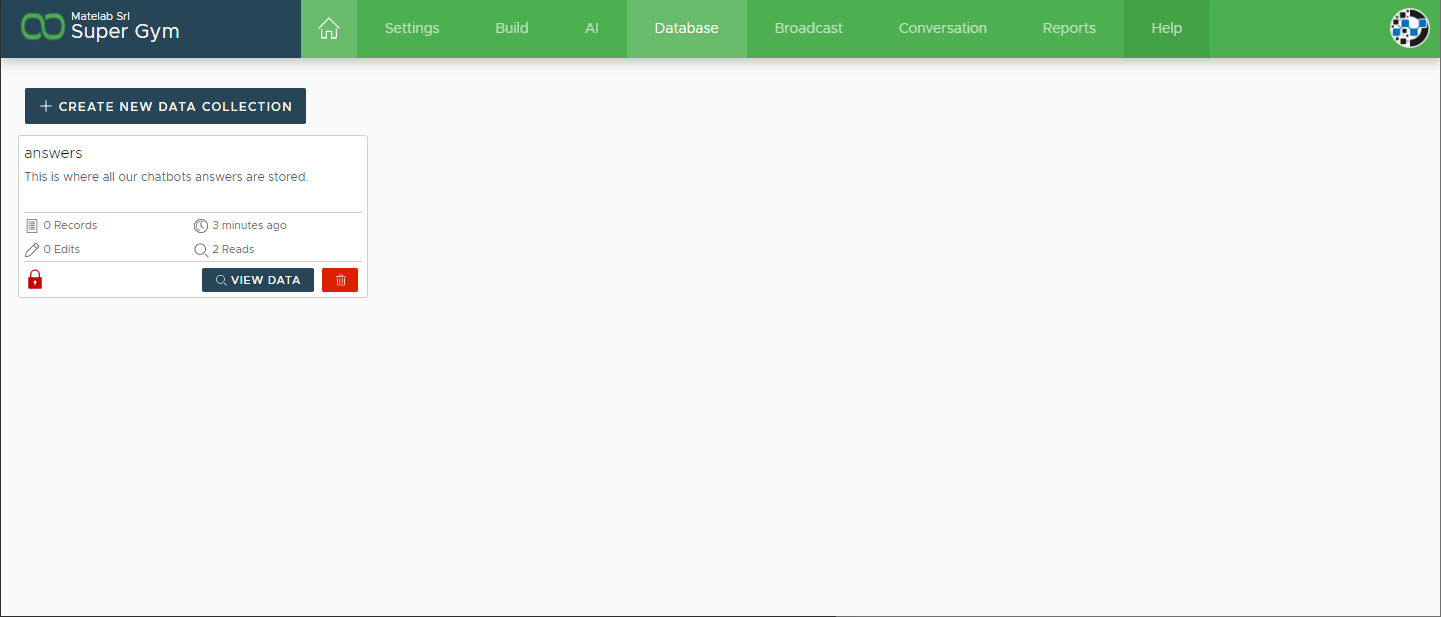The width and height of the screenshot is (1441, 617).
Task: Click the pencil icon next to 0 Edits
Action: pos(32,249)
